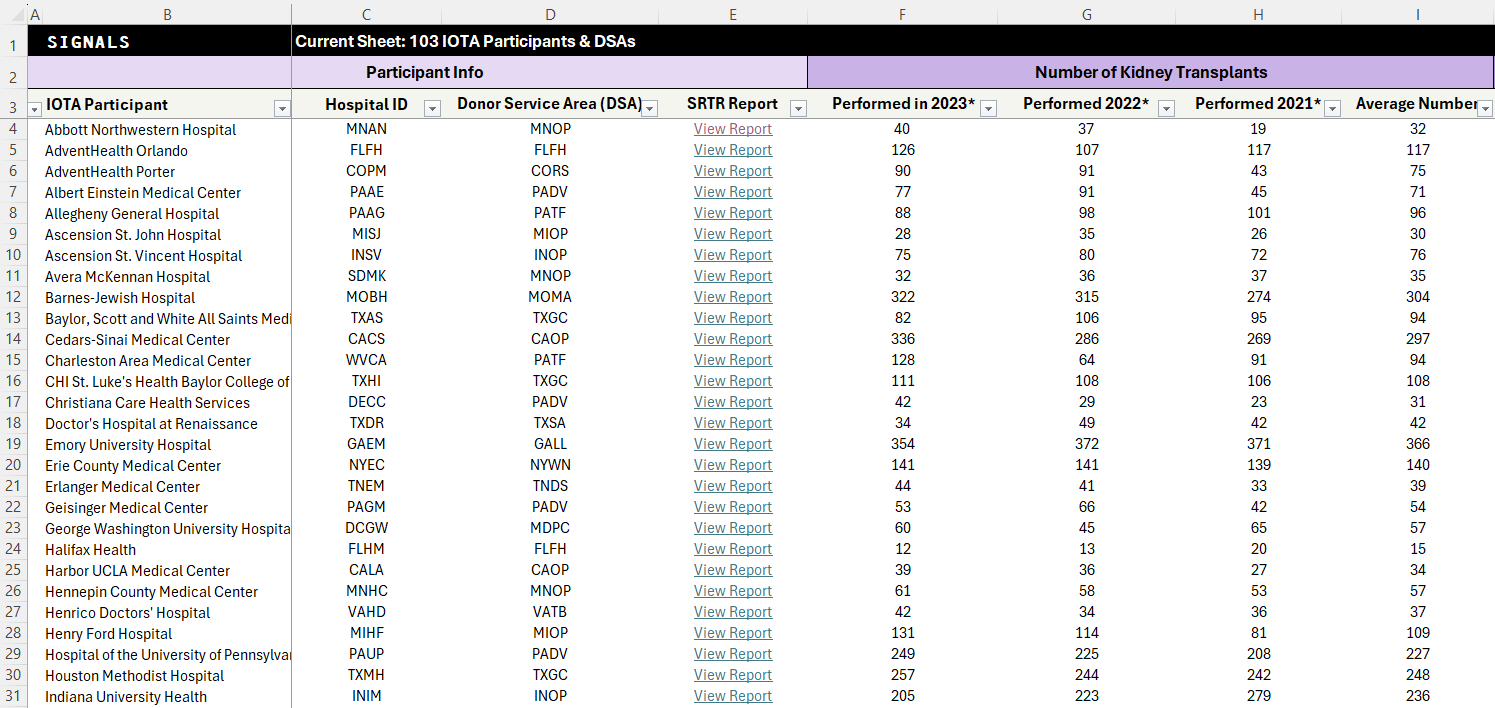Open the Performed in 2023 filter dropdown
The image size is (1495, 708).
pyautogui.click(x=988, y=108)
